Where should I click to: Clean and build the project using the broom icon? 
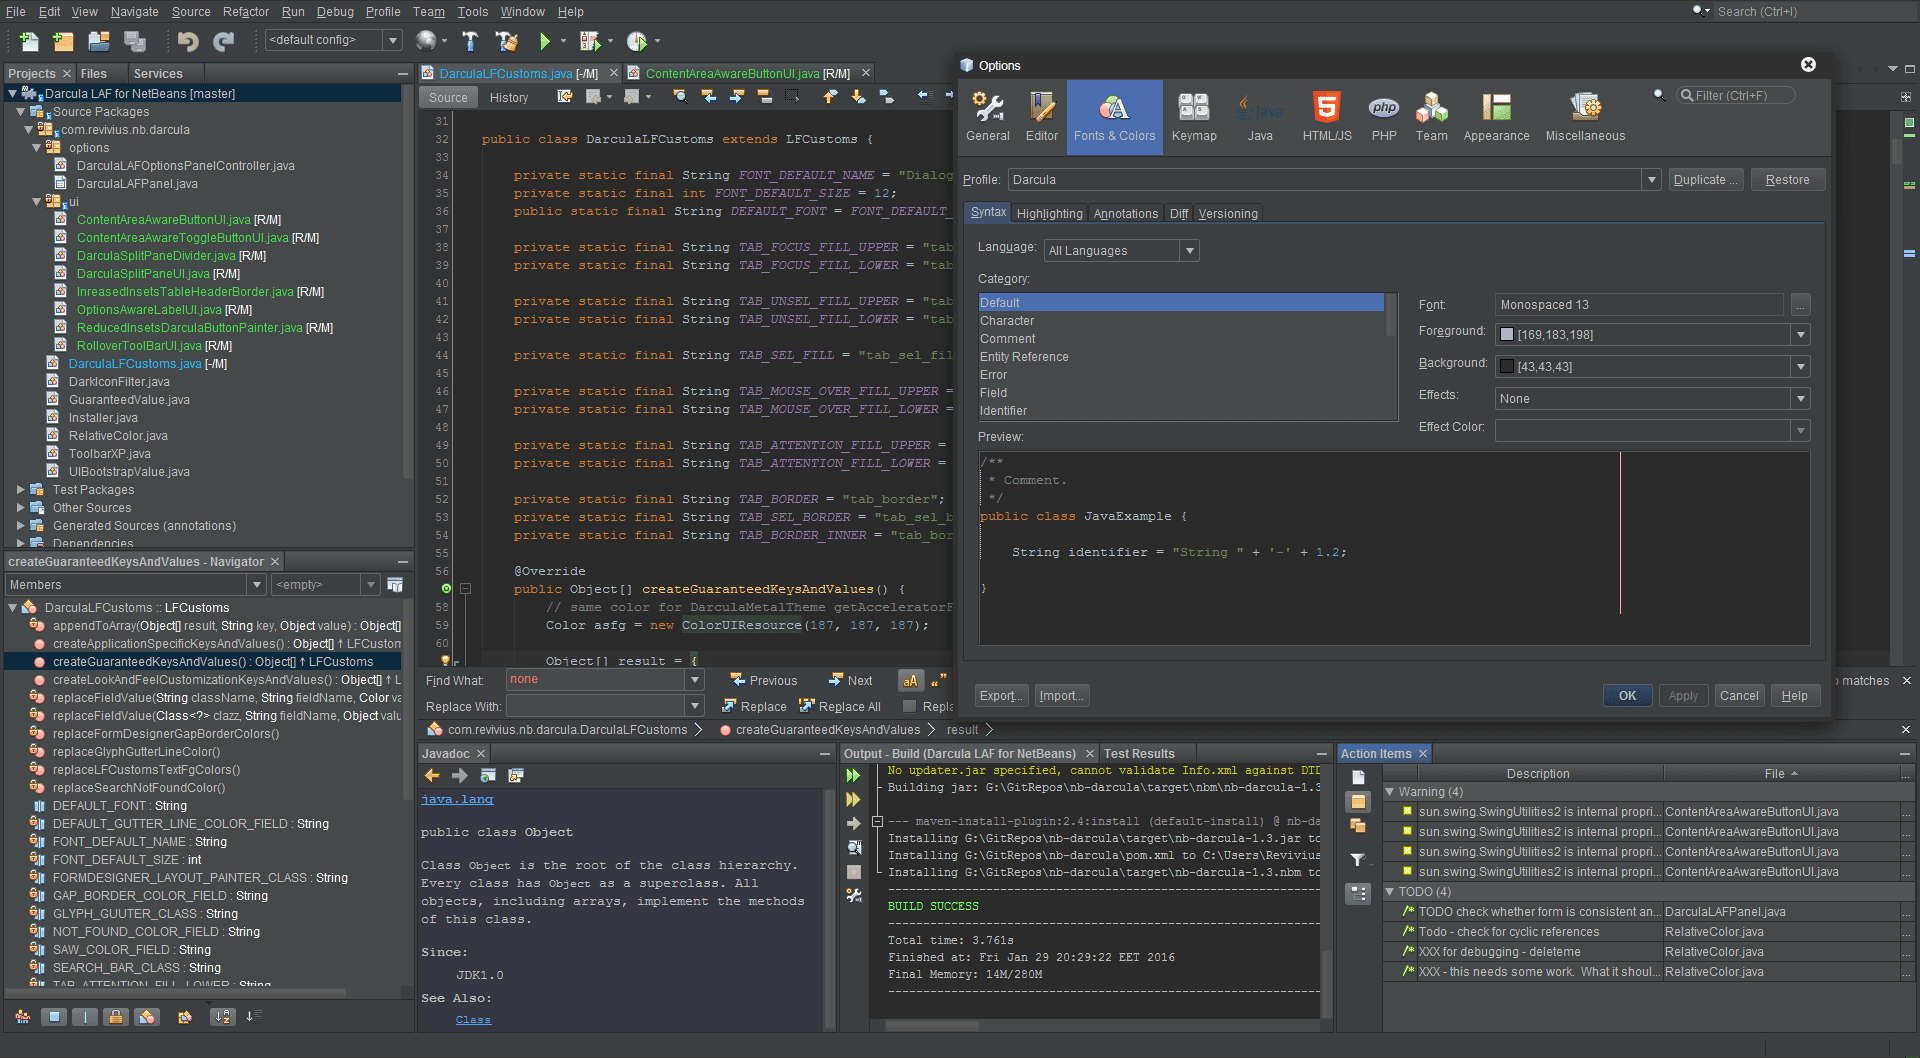point(507,41)
